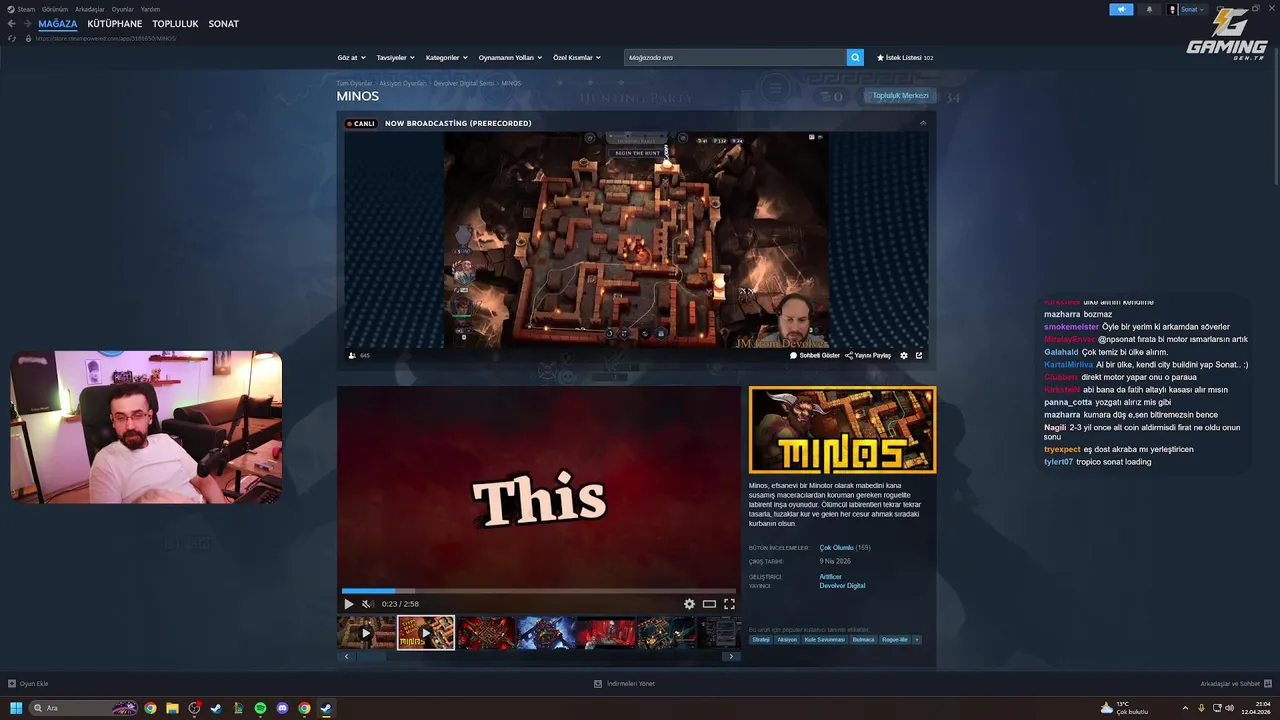Open Spotify from the taskbar

tap(260, 708)
